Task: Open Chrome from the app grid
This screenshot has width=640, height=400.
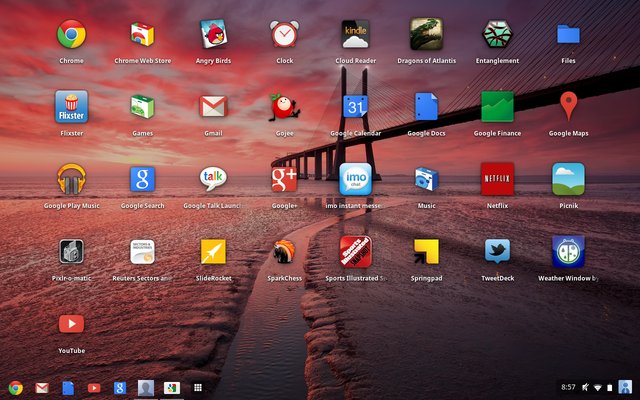Action: (71, 34)
